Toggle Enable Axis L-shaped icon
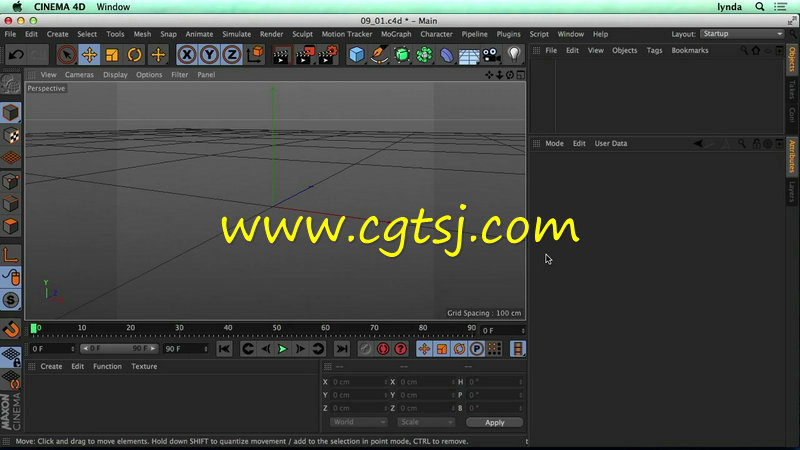The height and width of the screenshot is (450, 800). coord(11,255)
